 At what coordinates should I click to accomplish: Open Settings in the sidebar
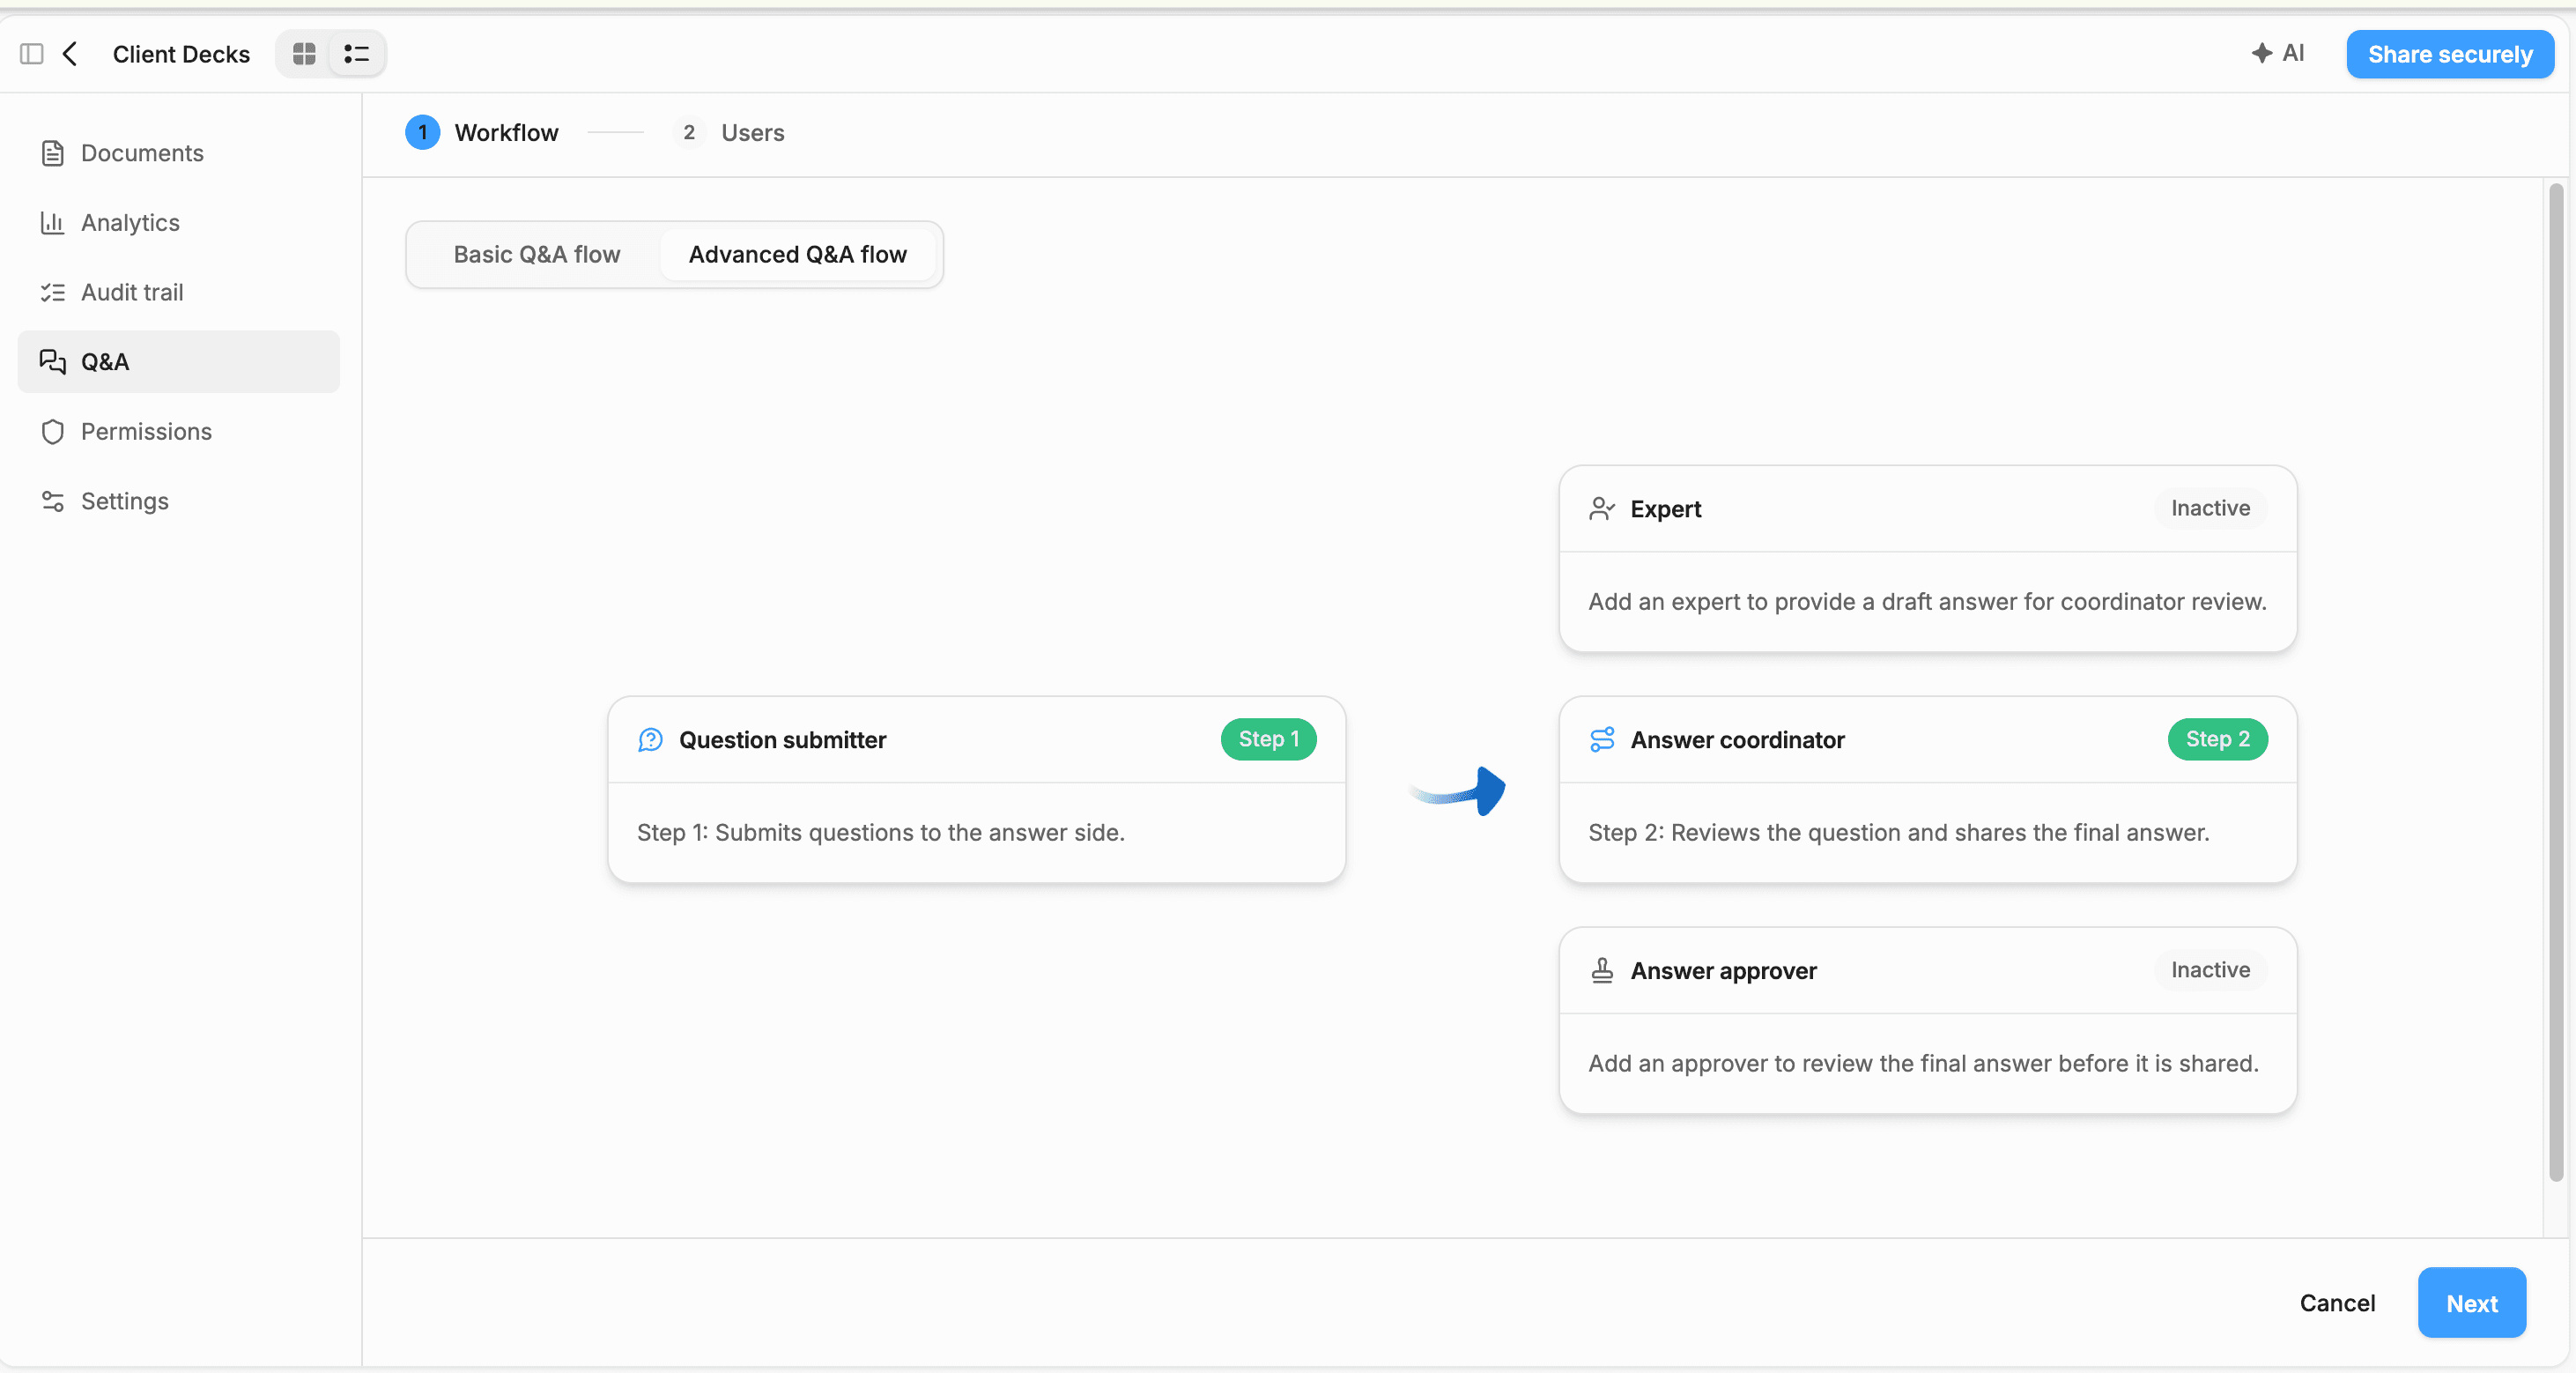(179, 501)
